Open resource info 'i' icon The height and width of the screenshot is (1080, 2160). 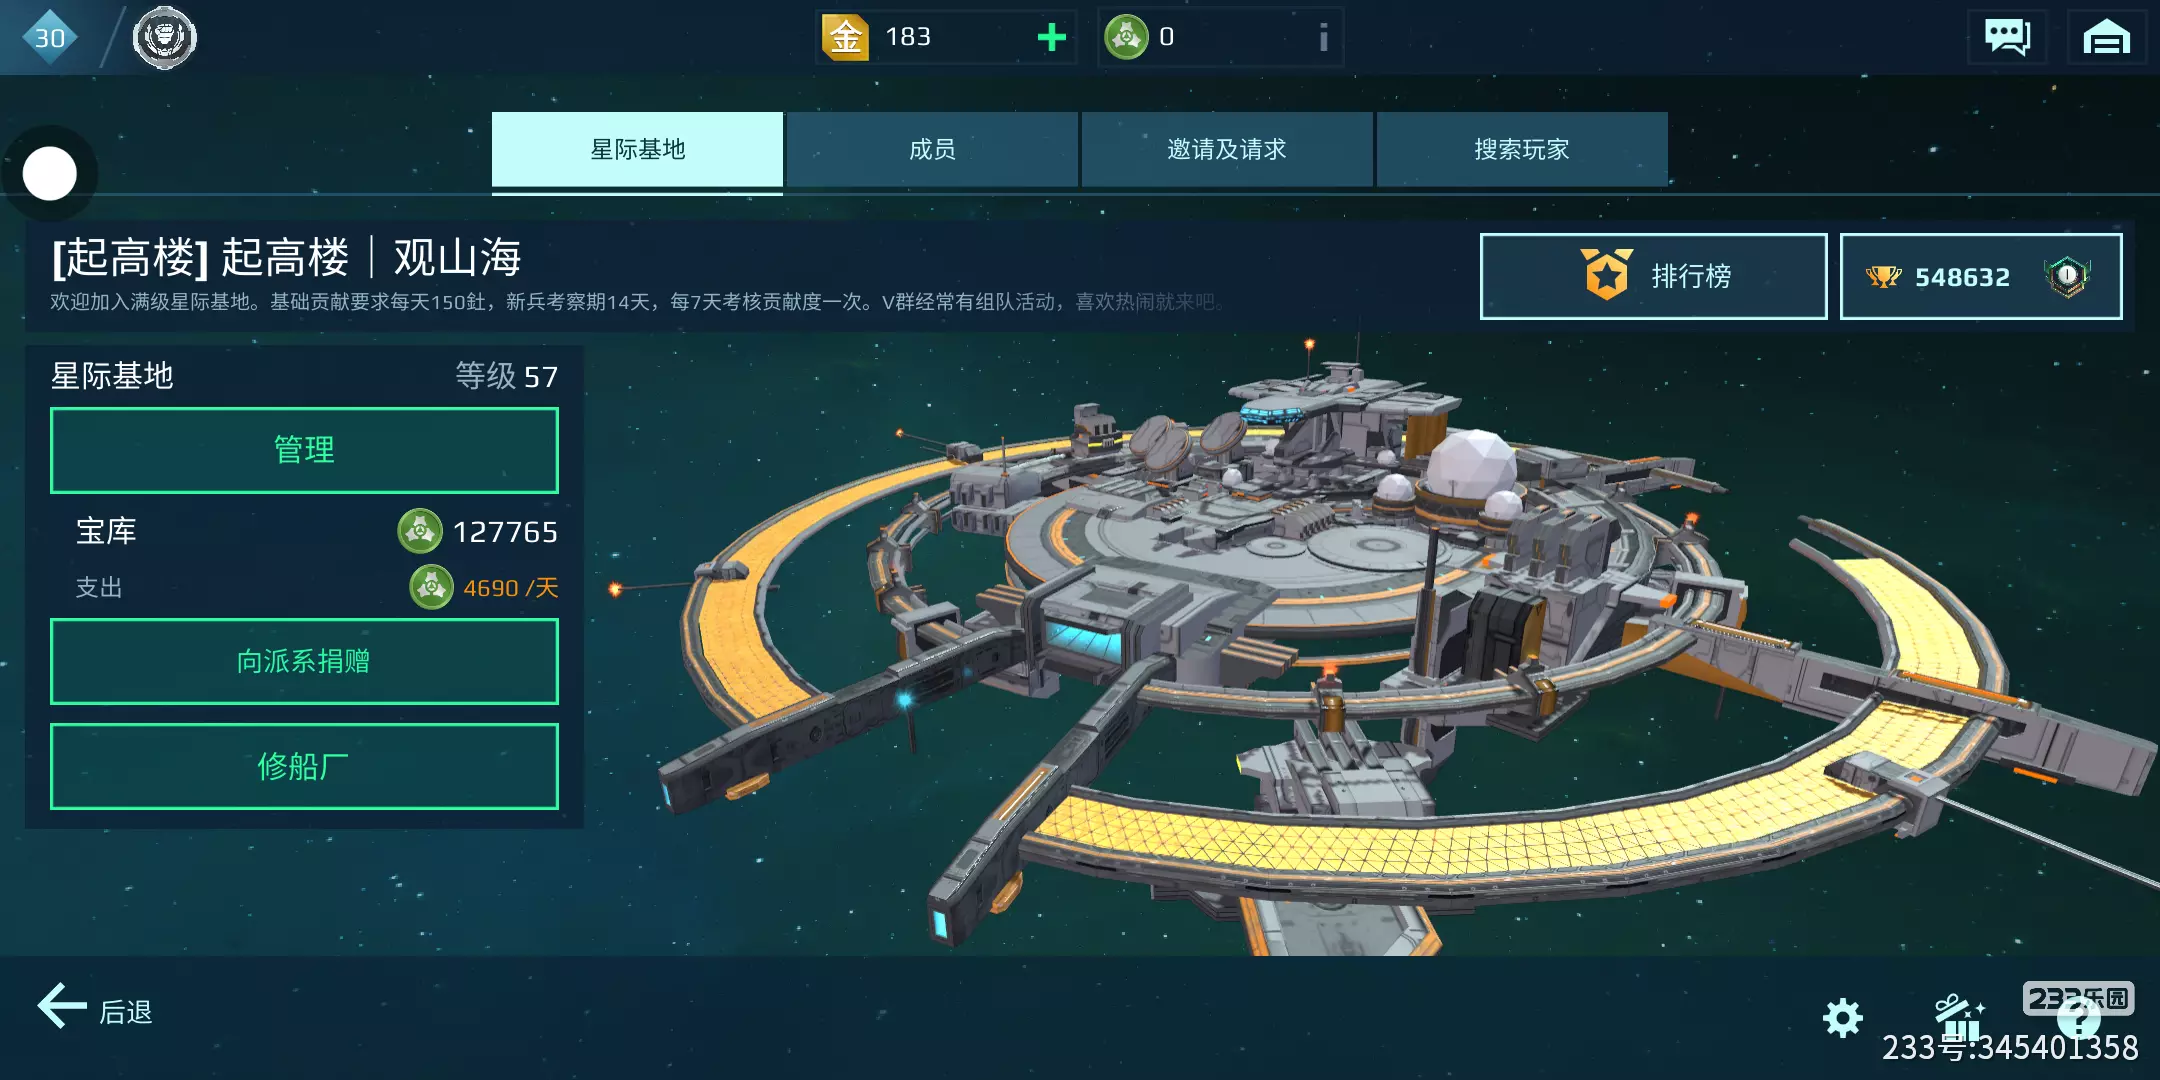point(1323,38)
